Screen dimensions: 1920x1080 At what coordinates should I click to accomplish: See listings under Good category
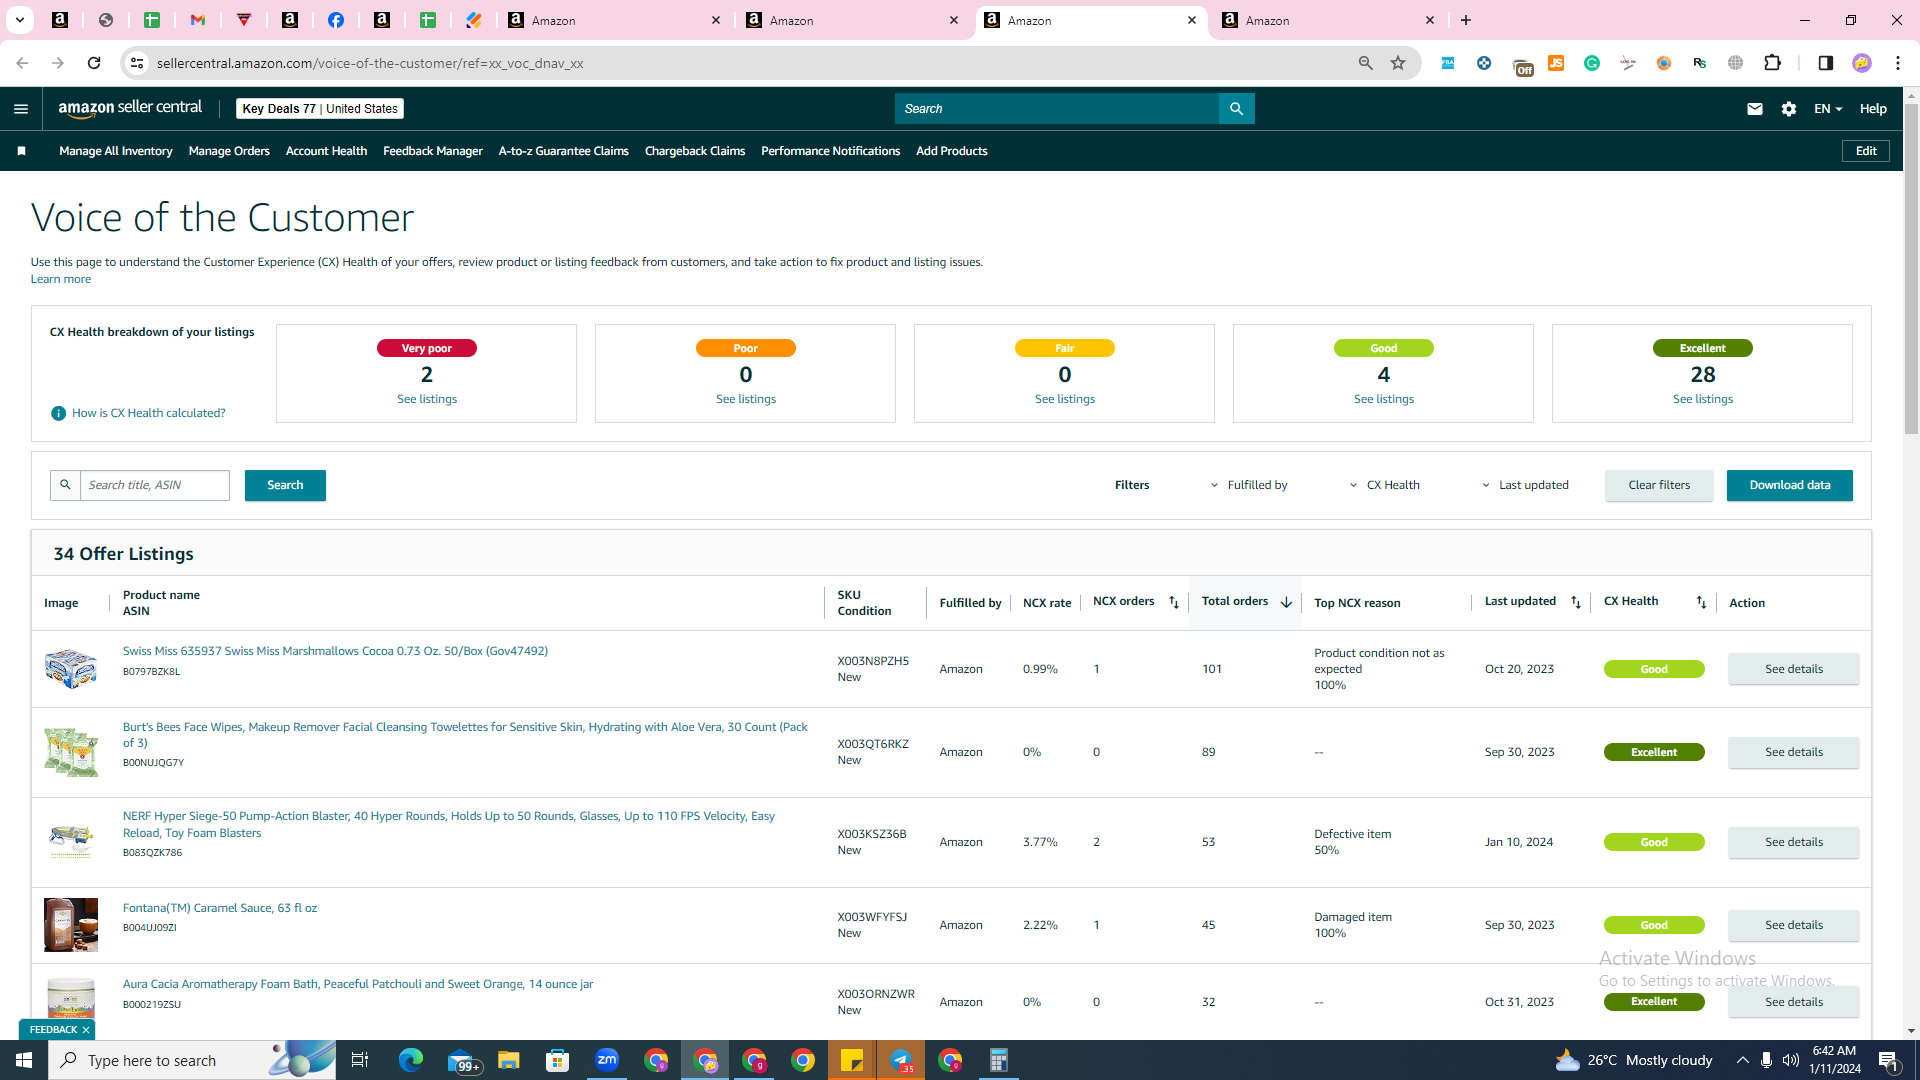[x=1384, y=399]
